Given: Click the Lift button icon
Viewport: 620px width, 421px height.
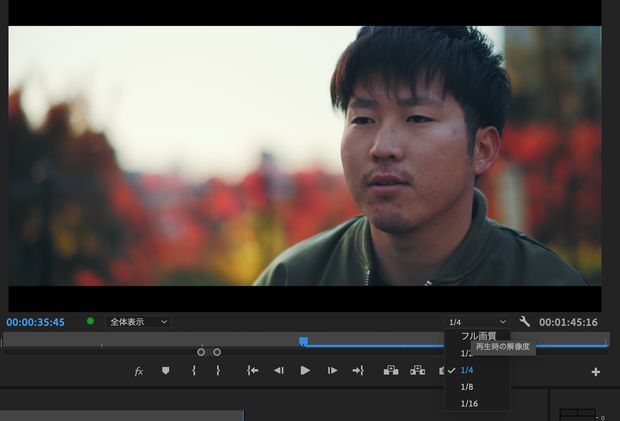Looking at the screenshot, I should (x=392, y=371).
